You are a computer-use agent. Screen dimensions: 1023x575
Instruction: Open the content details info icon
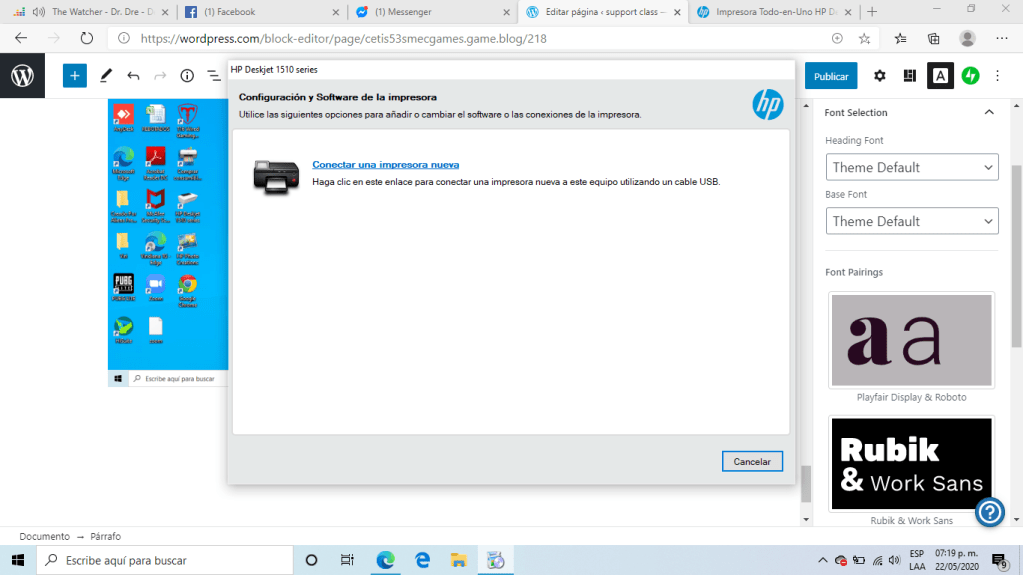tap(187, 76)
